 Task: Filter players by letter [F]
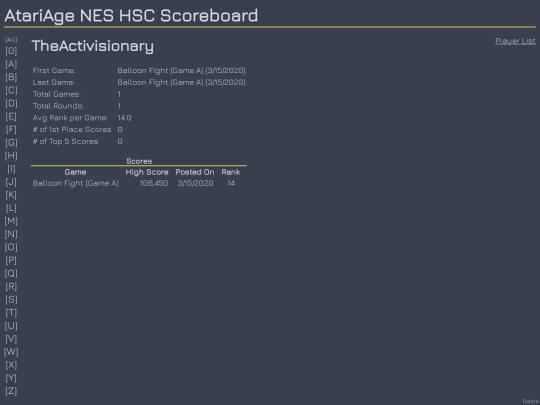11,129
